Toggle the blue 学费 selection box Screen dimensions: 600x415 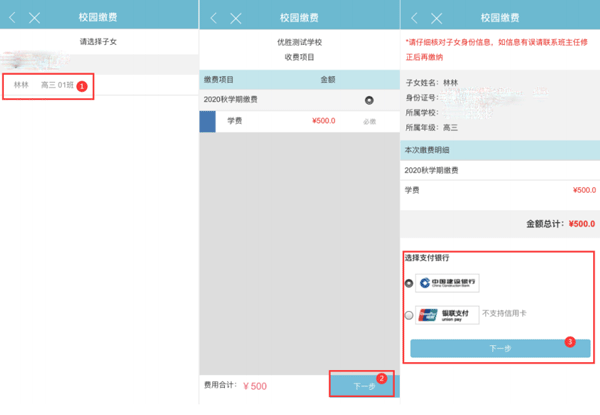coord(208,121)
